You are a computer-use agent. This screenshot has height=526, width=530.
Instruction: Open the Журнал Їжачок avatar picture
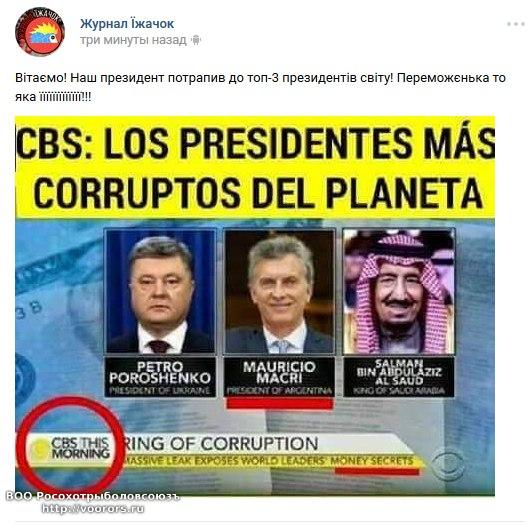[40, 31]
